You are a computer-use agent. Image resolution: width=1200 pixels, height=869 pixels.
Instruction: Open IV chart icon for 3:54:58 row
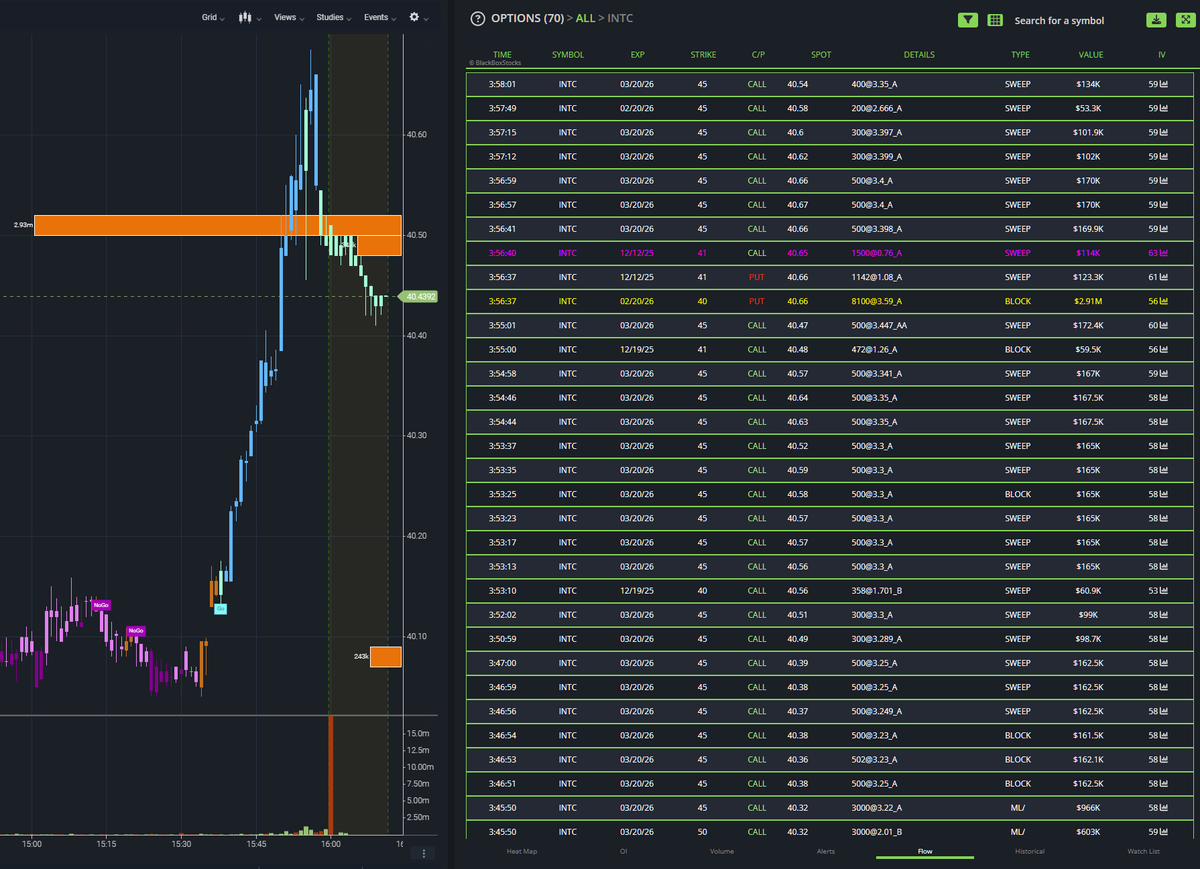1164,374
